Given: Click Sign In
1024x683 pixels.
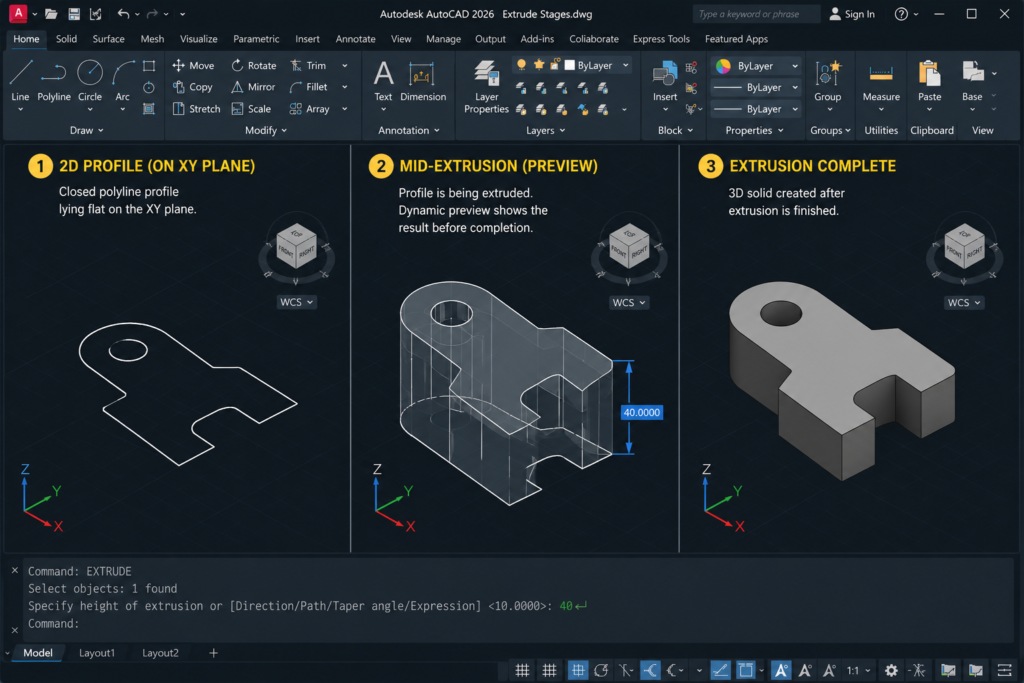Looking at the screenshot, I should coord(852,14).
